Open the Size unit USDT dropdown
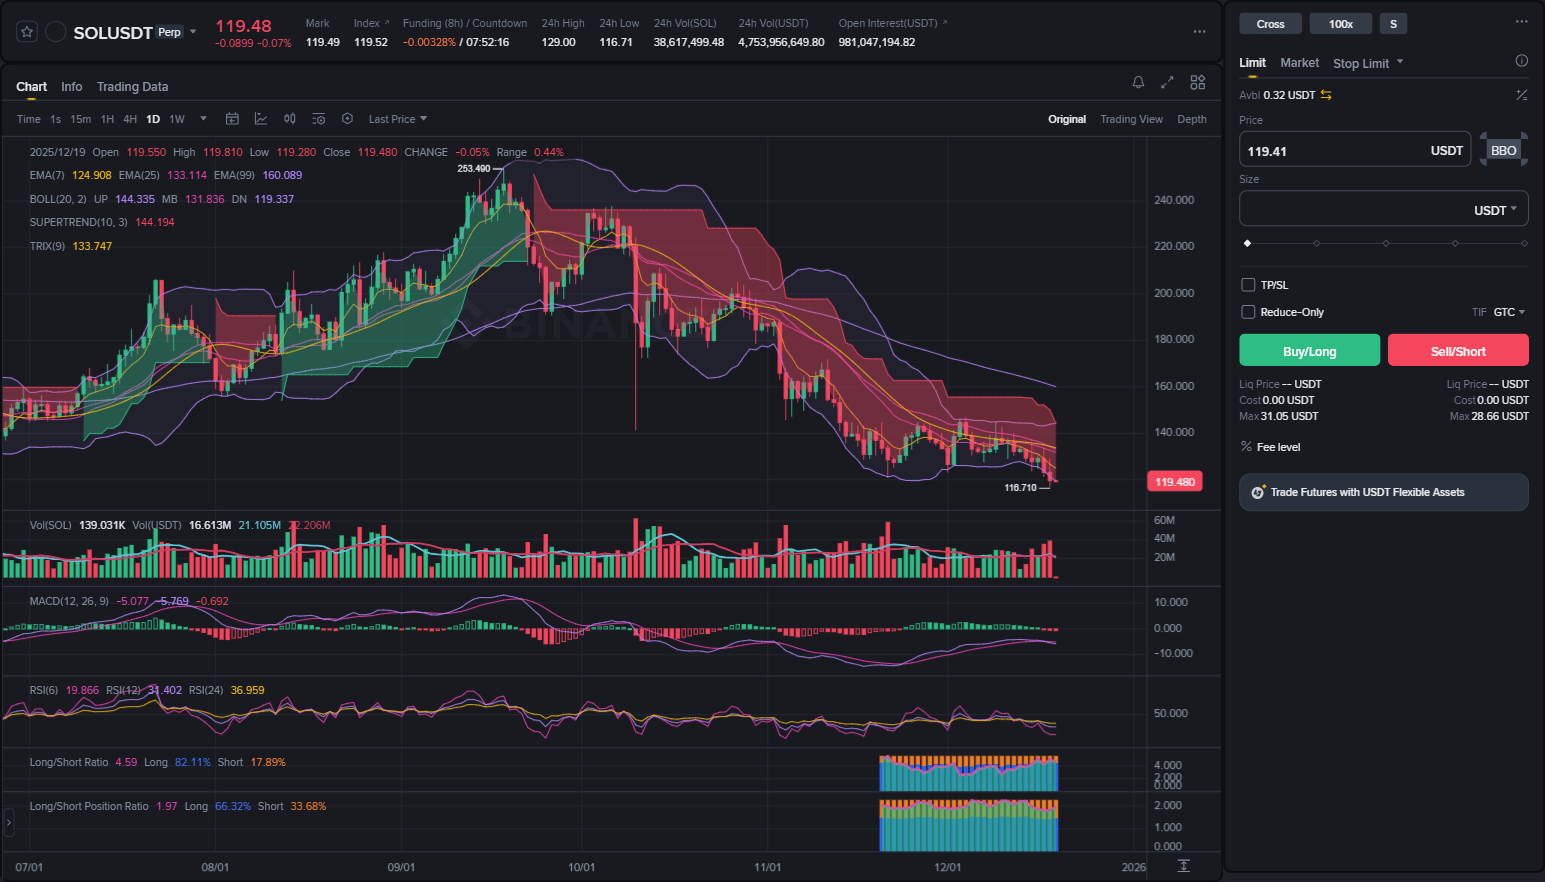Image resolution: width=1545 pixels, height=882 pixels. (x=1495, y=210)
